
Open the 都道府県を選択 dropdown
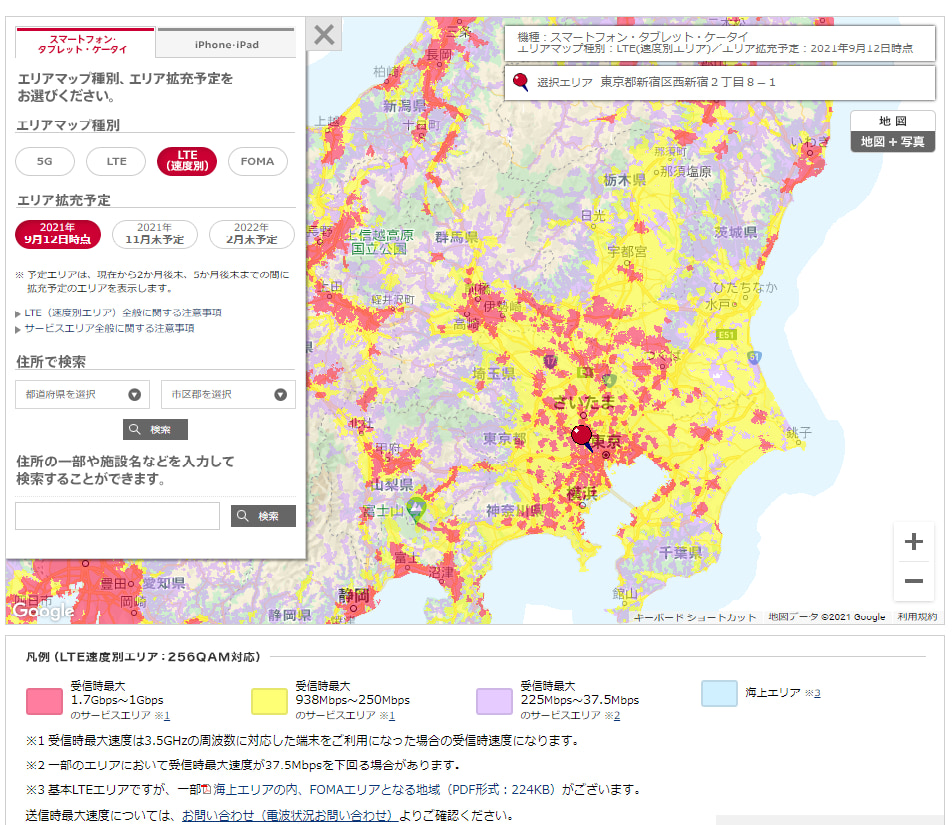(x=83, y=395)
